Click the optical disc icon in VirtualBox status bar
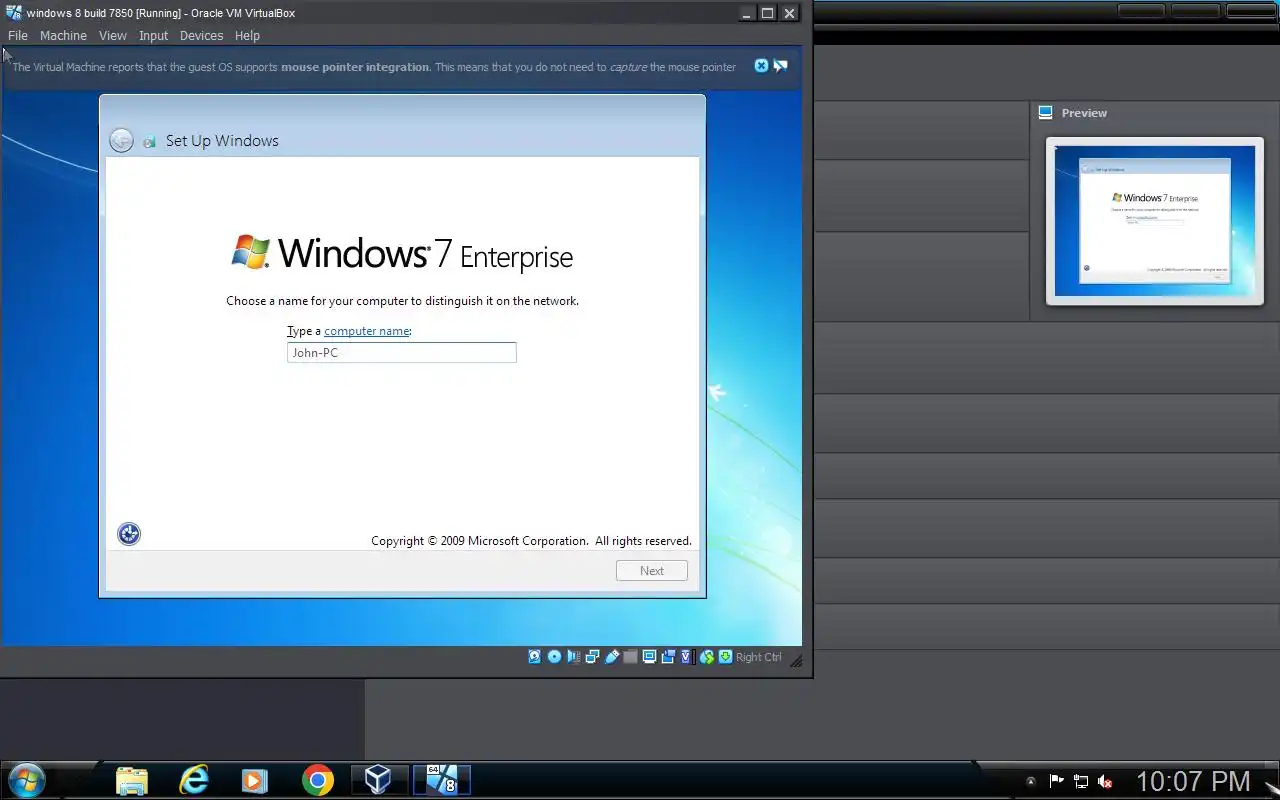Image resolution: width=1280 pixels, height=800 pixels. tap(554, 657)
